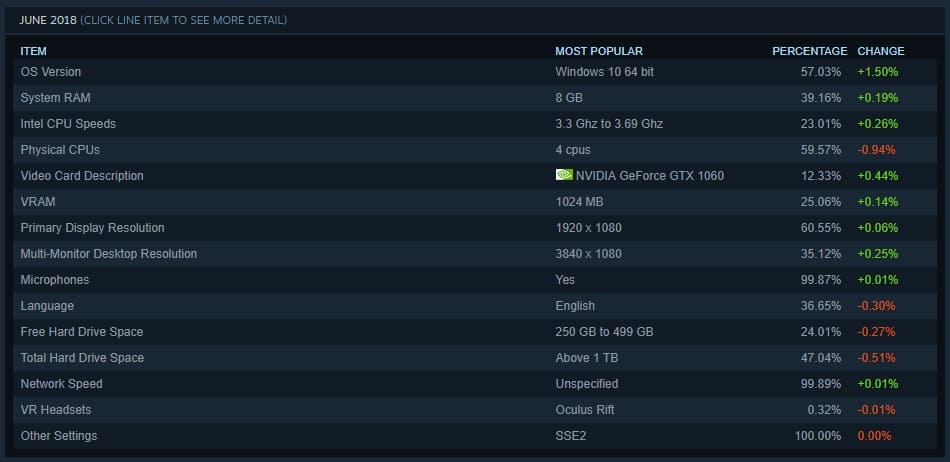
Task: Select the Network Speed row
Action: 474,384
